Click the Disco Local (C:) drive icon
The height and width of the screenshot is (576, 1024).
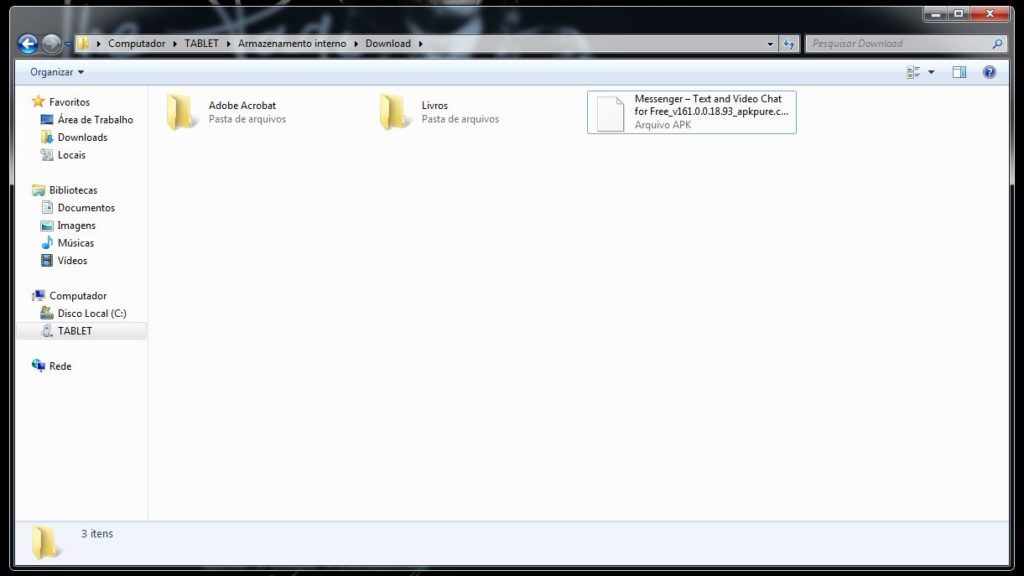47,313
